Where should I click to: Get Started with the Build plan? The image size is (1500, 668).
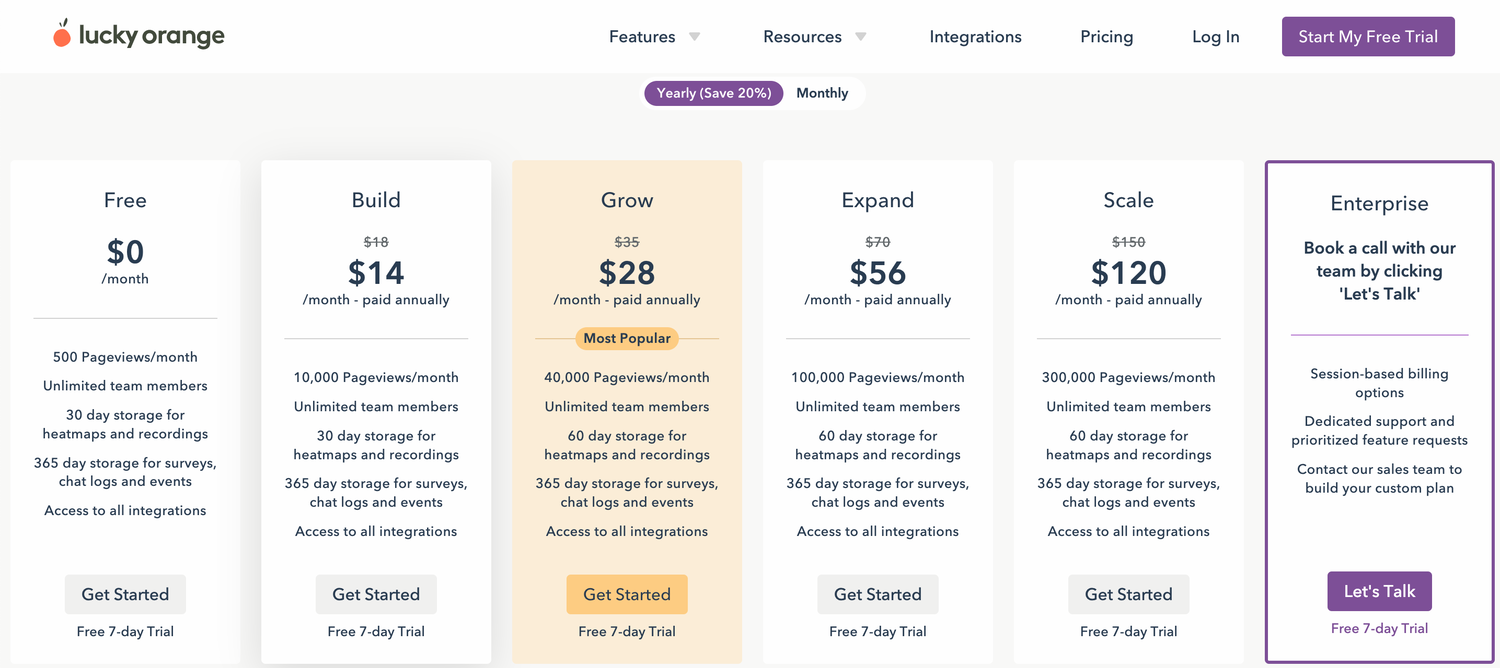click(x=376, y=594)
